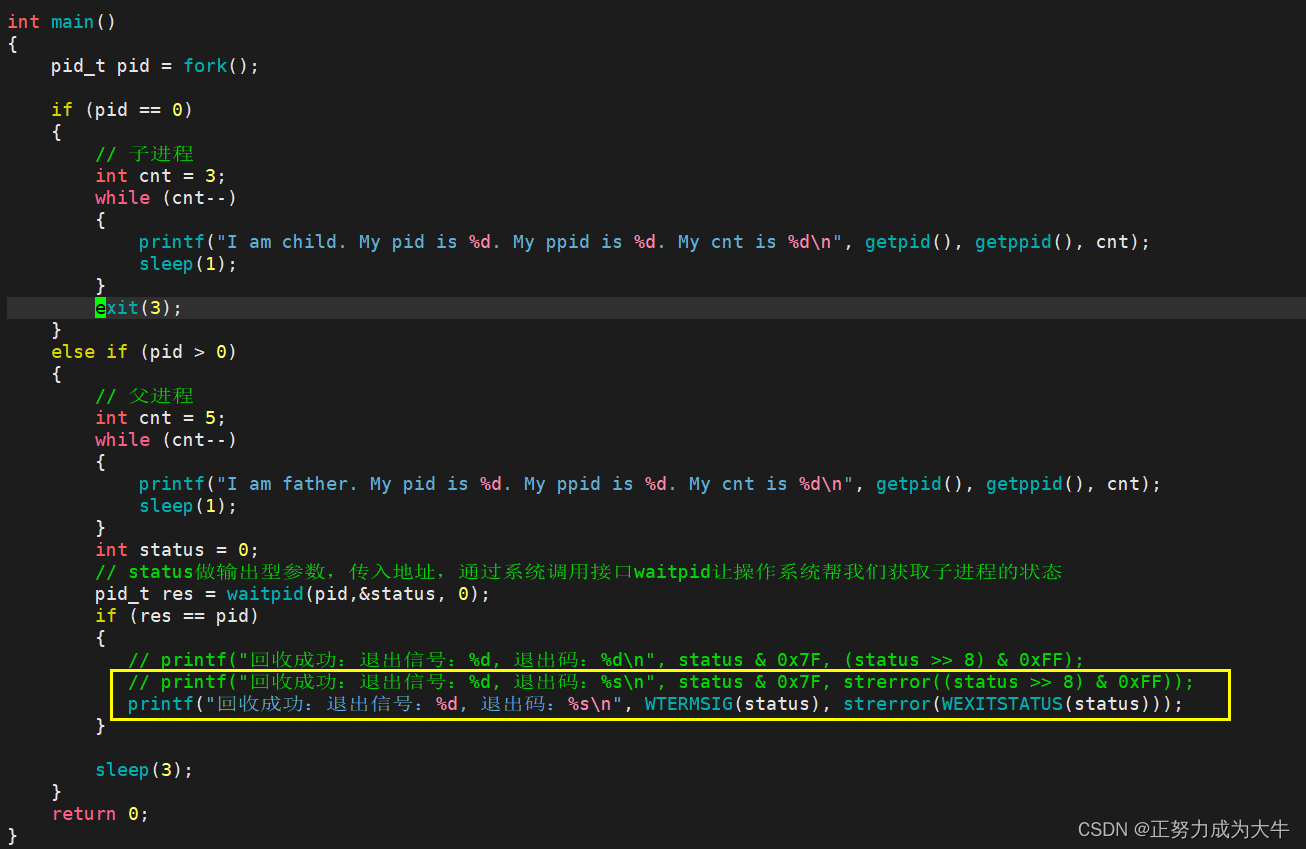Viewport: 1306px width, 849px height.
Task: Click the '// 父进程' comment
Action: tap(144, 395)
